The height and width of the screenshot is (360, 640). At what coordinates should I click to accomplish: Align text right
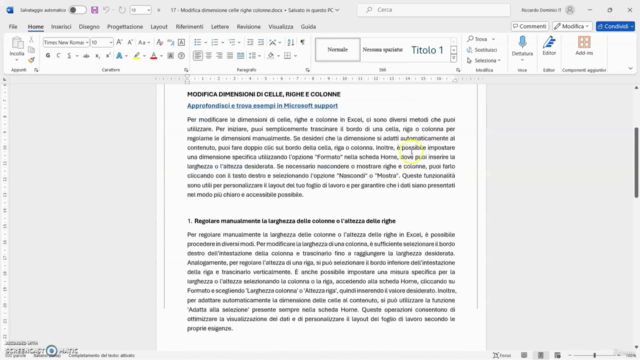coord(219,56)
